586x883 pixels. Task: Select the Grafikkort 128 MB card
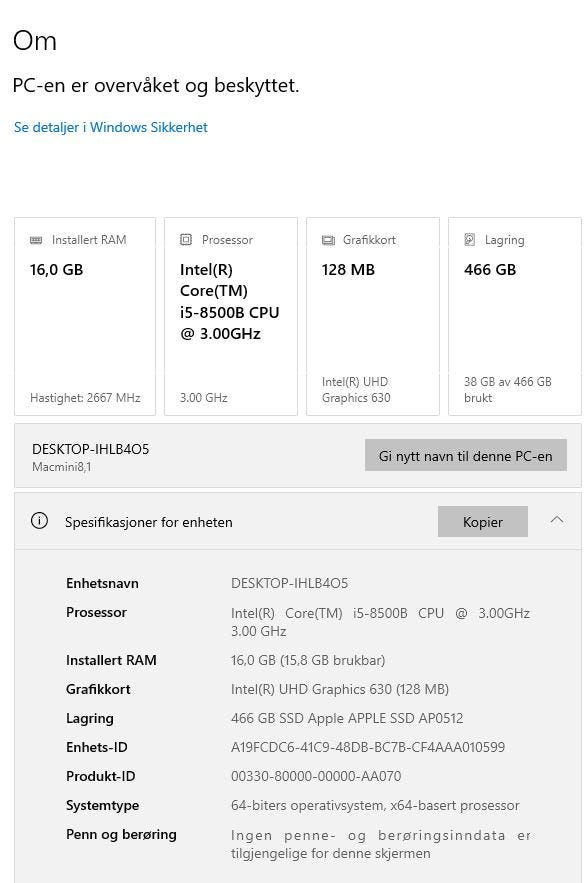click(x=373, y=316)
